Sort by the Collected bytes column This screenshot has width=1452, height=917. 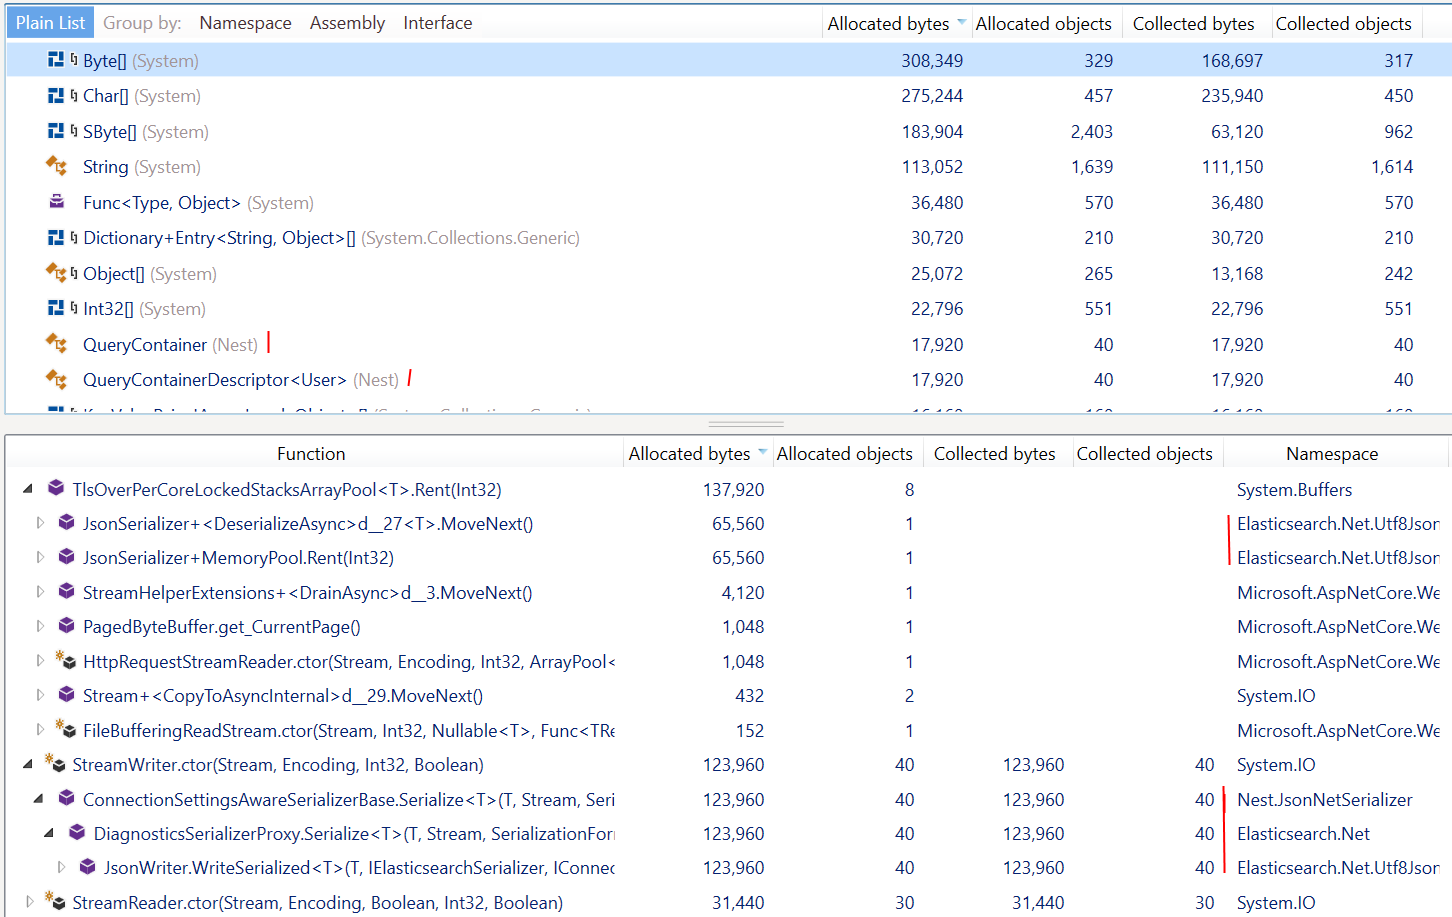tap(1193, 23)
